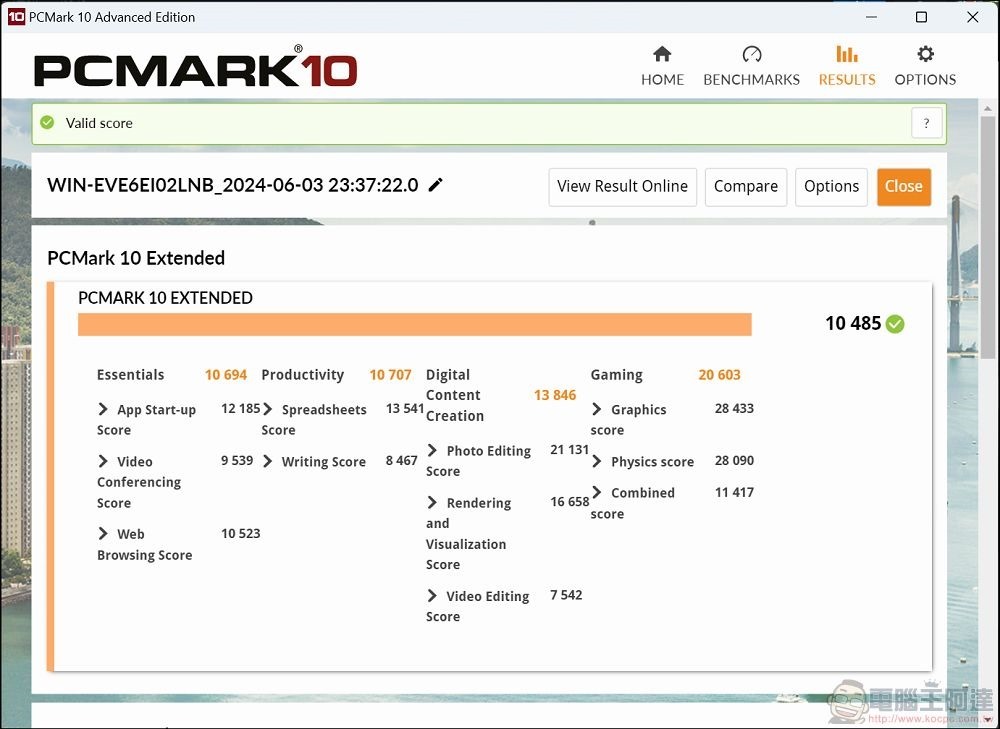This screenshot has width=1000, height=729.
Task: Click the Spreadsheets value 13 541
Action: 405,408
